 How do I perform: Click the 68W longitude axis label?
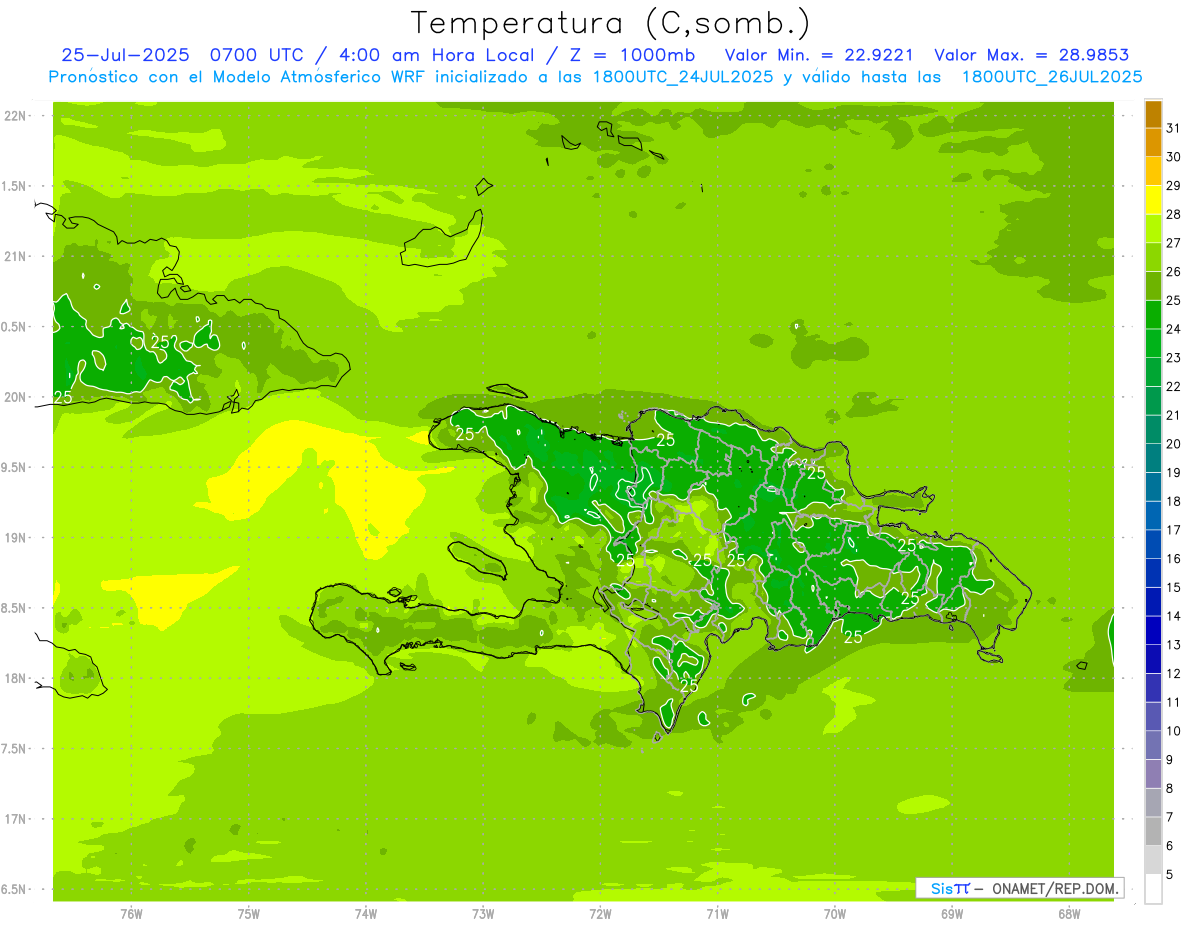click(1068, 913)
